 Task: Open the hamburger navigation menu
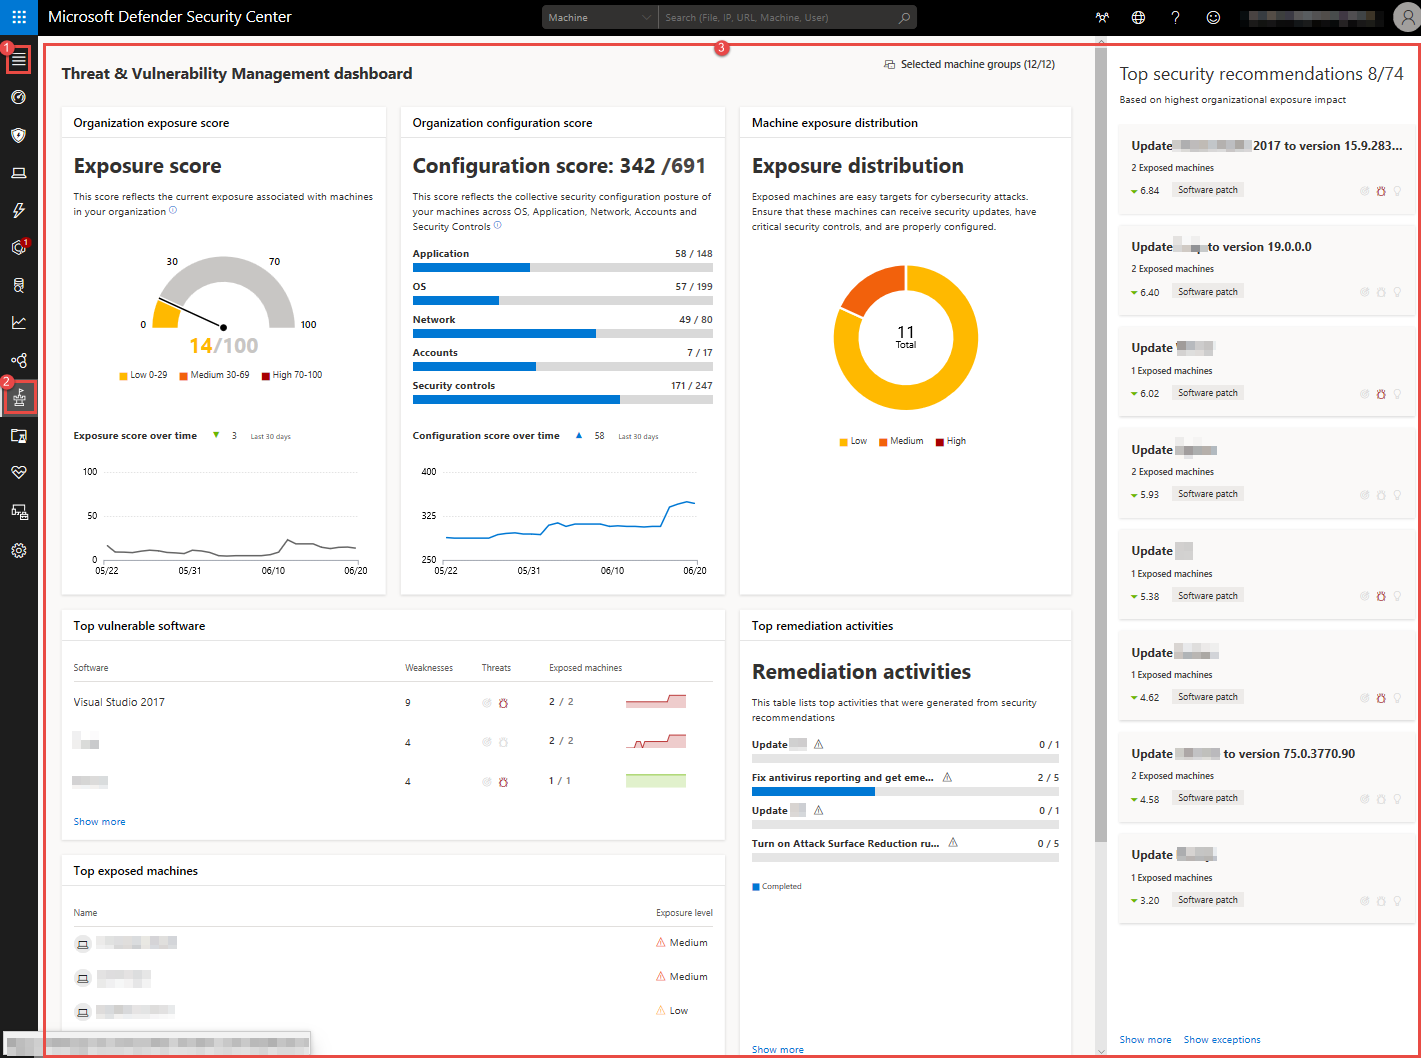(x=19, y=60)
